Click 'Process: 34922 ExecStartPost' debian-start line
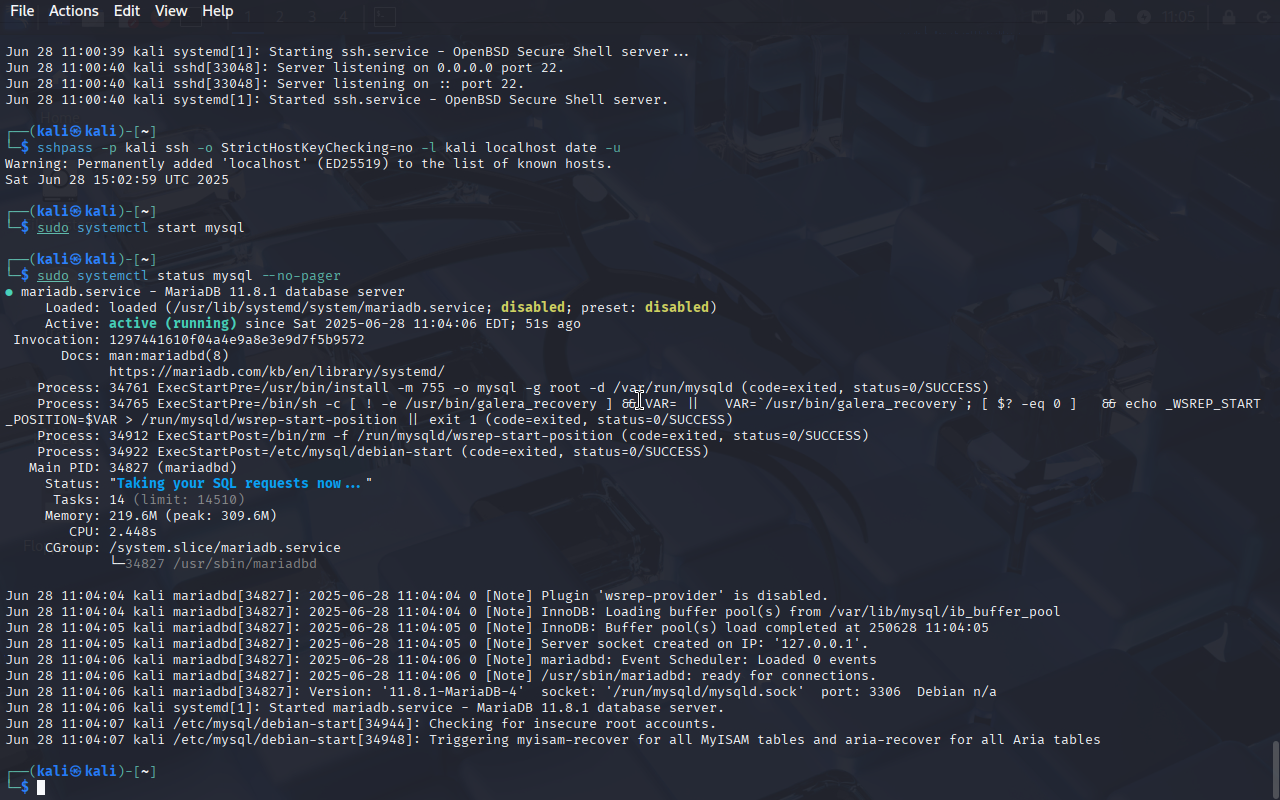The width and height of the screenshot is (1280, 800). tap(373, 452)
